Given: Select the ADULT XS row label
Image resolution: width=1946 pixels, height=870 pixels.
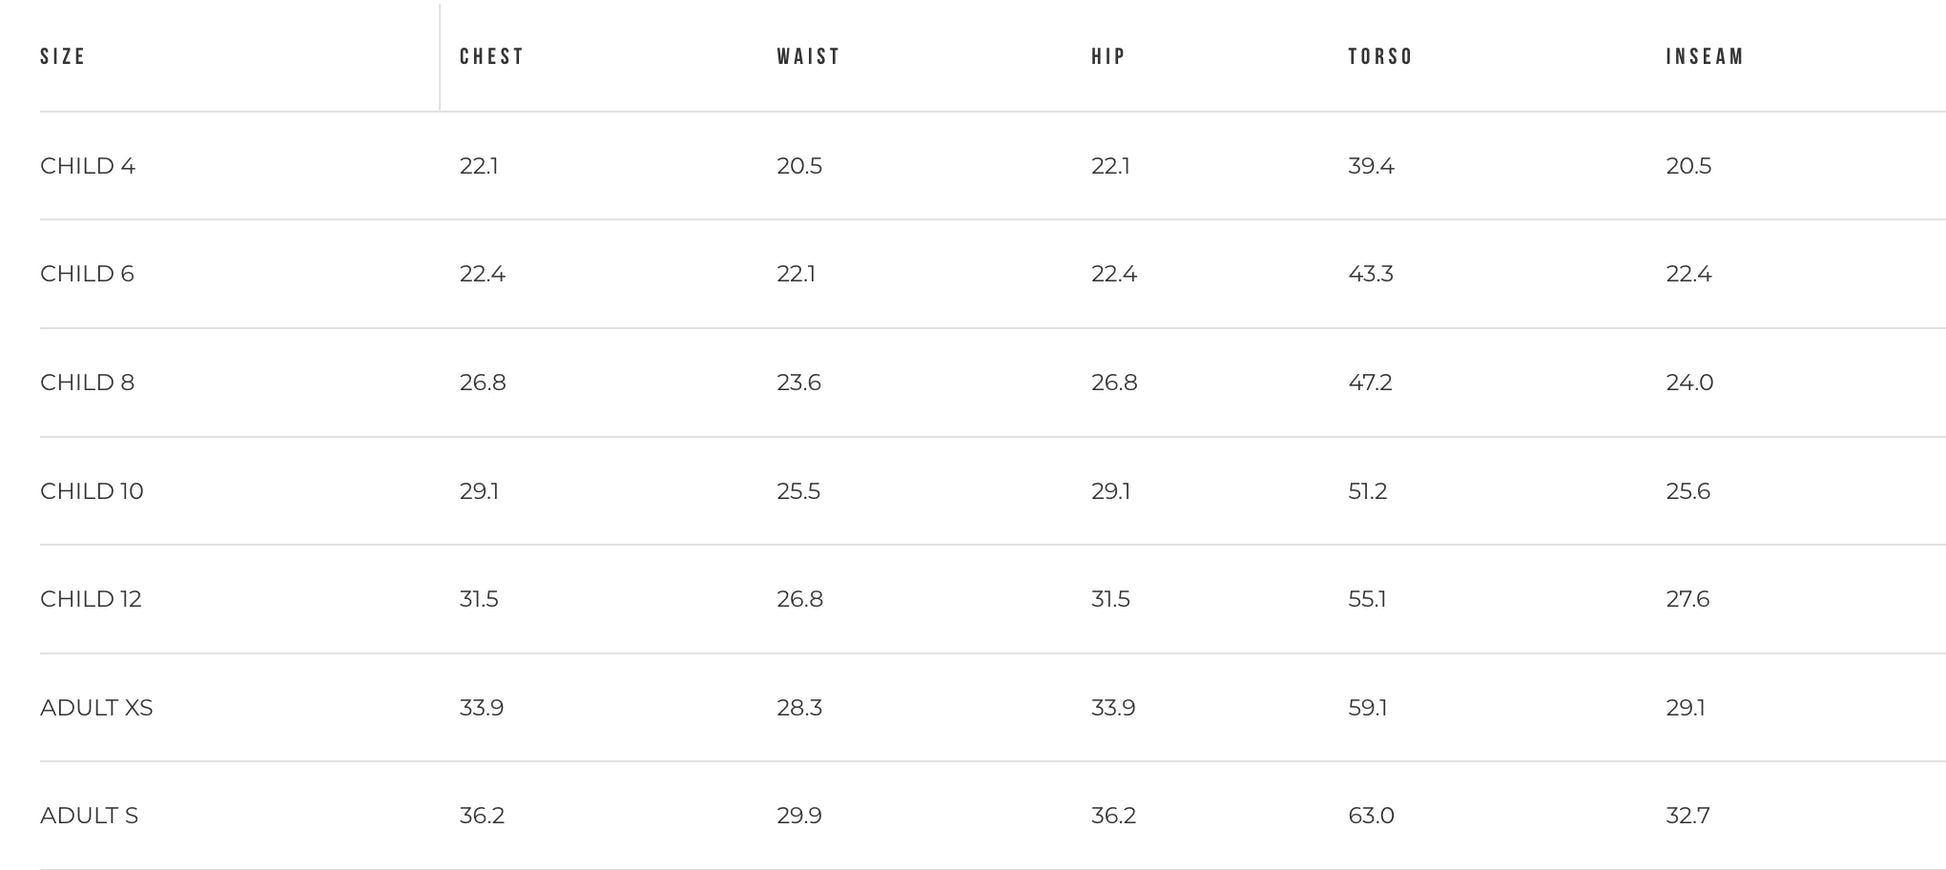Looking at the screenshot, I should (x=96, y=708).
